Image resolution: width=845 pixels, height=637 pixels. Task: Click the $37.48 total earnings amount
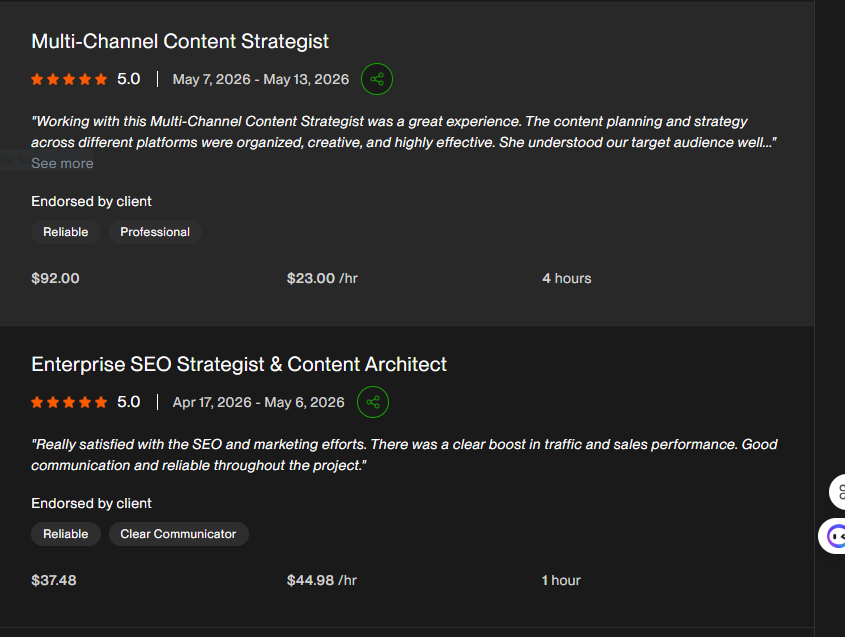click(54, 580)
